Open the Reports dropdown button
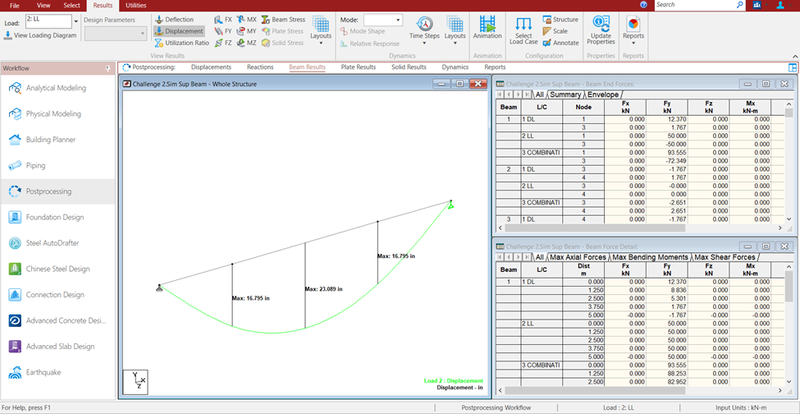The width and height of the screenshot is (800, 414). pyautogui.click(x=633, y=30)
